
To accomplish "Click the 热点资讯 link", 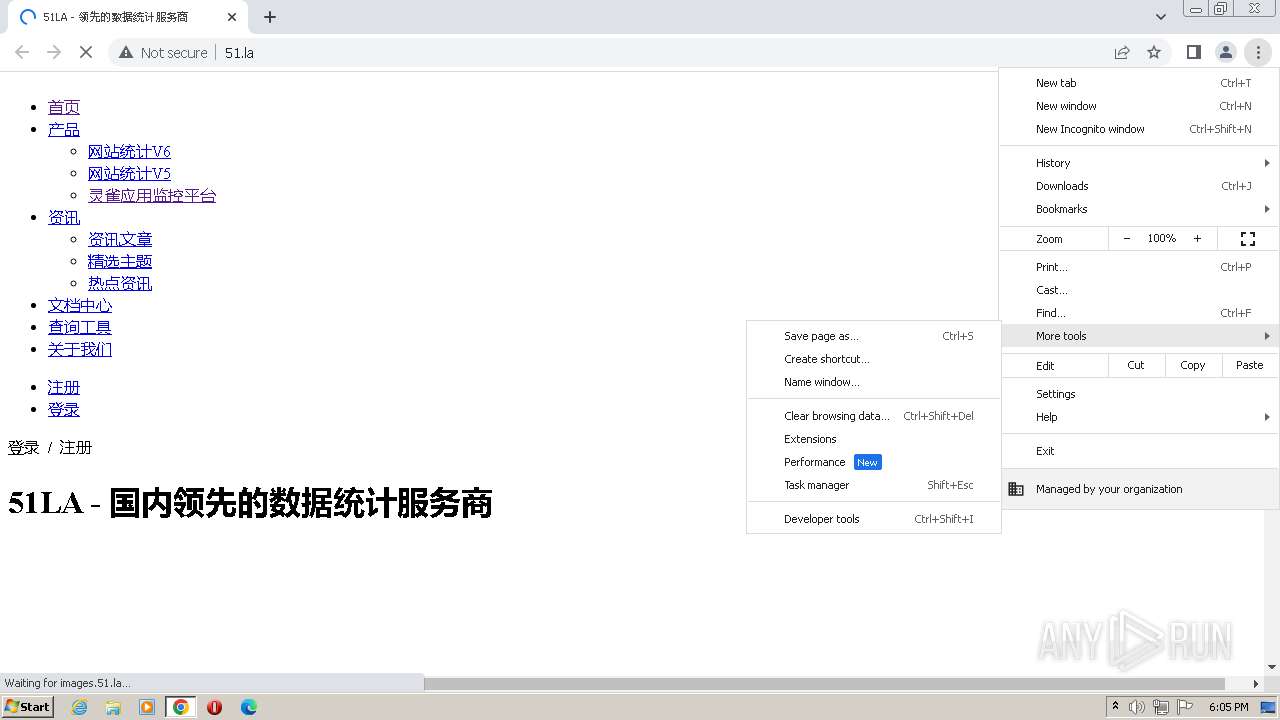I will 120,283.
